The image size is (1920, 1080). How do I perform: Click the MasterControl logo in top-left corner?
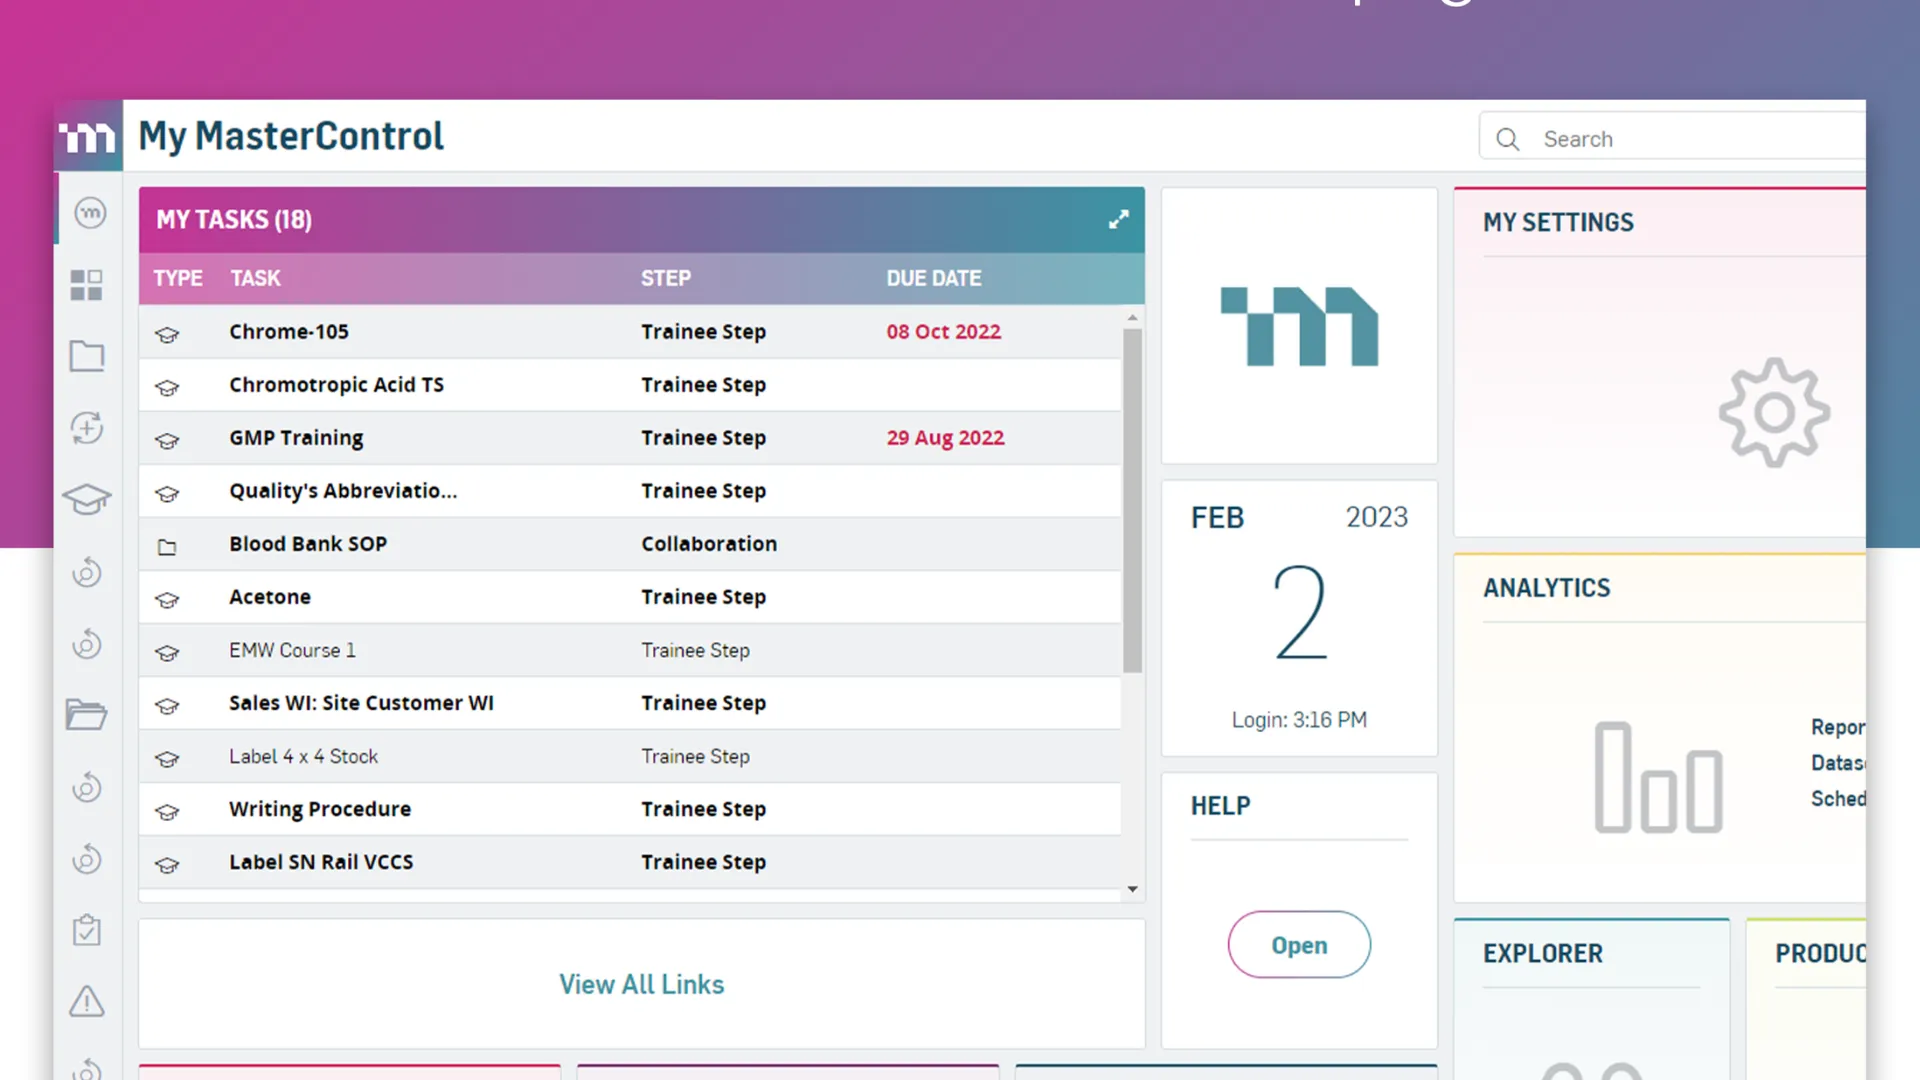coord(88,136)
